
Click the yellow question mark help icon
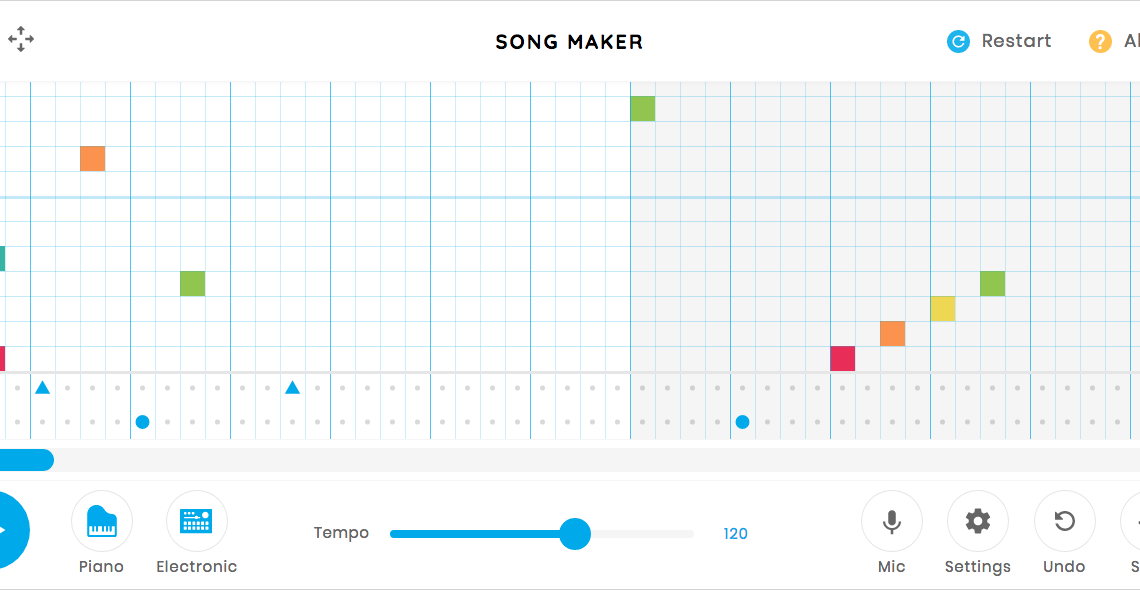[x=1100, y=41]
